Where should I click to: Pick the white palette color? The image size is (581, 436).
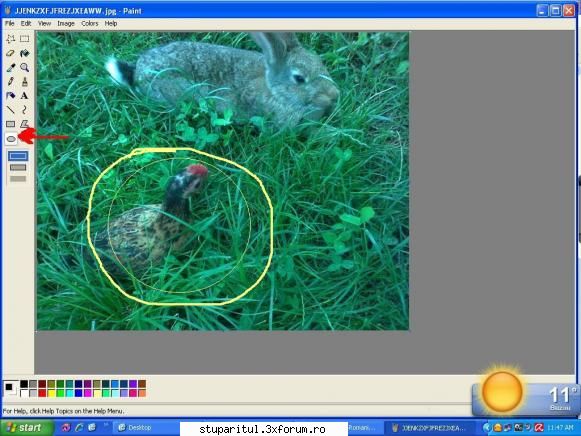24,393
